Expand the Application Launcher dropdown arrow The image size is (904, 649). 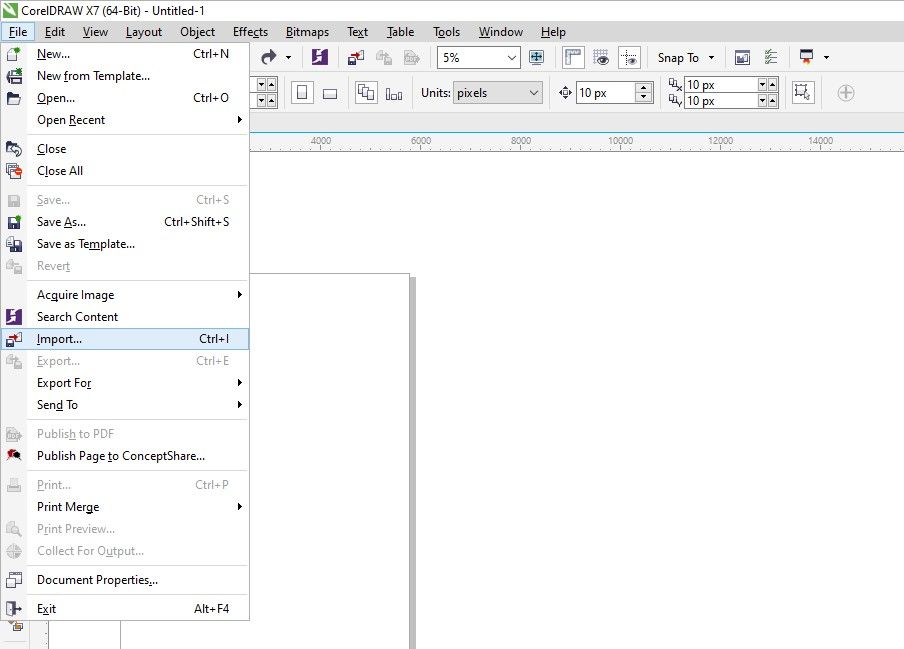[x=826, y=58]
